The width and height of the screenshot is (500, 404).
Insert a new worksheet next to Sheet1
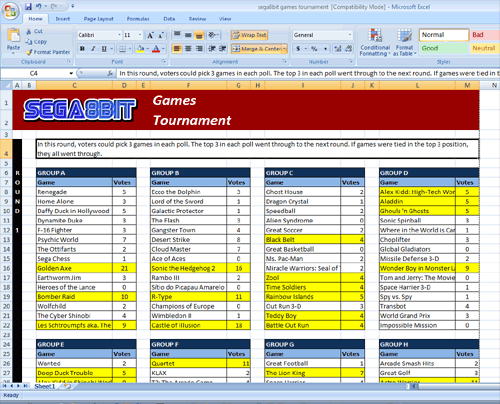point(67,386)
